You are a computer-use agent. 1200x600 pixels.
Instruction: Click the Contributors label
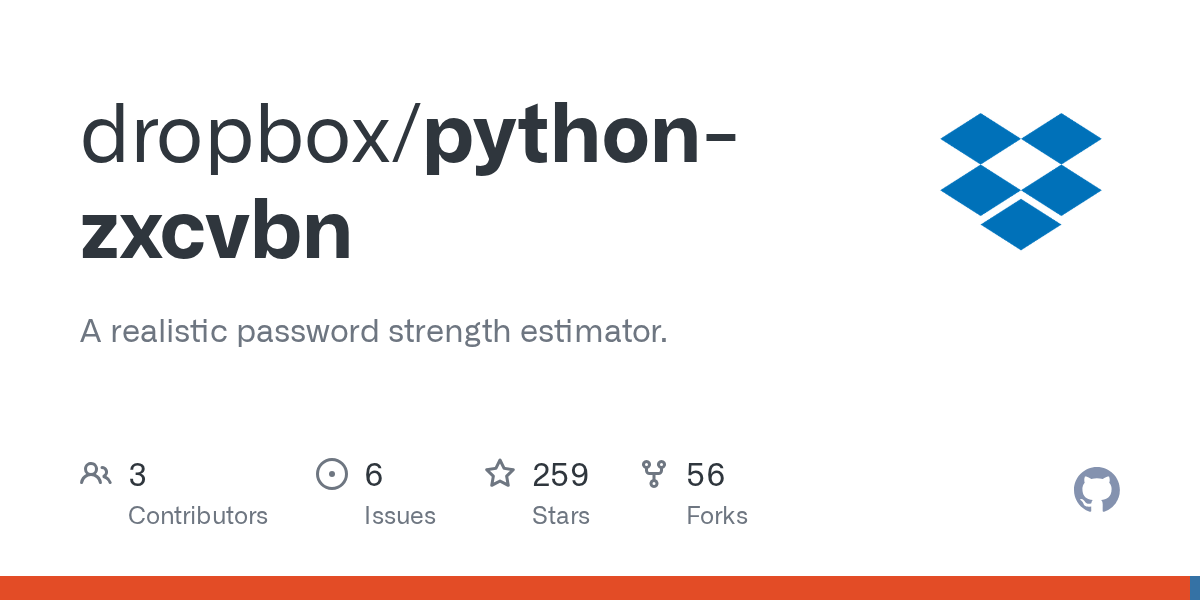coord(198,516)
